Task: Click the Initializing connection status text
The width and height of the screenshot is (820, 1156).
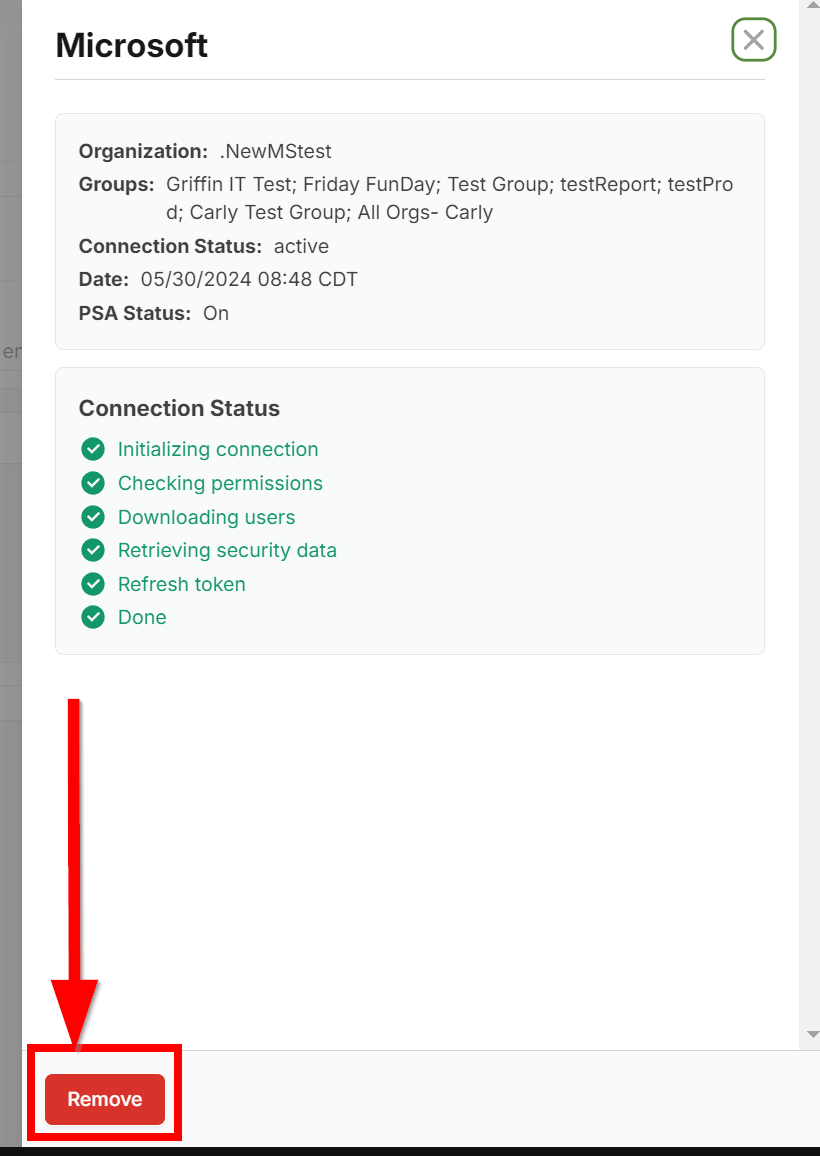Action: [218, 449]
